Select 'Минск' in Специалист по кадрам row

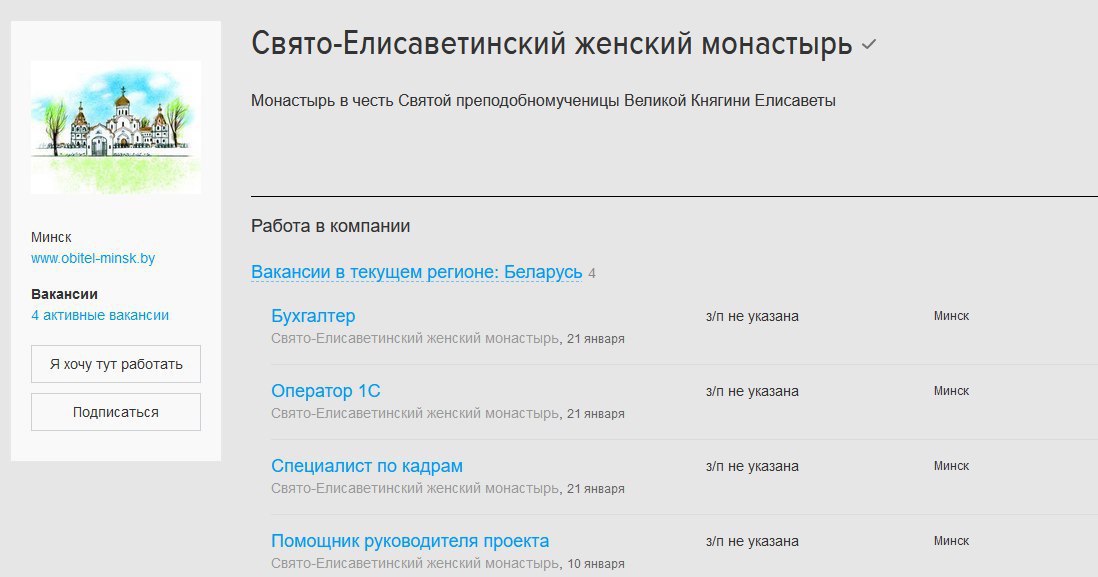tap(951, 466)
